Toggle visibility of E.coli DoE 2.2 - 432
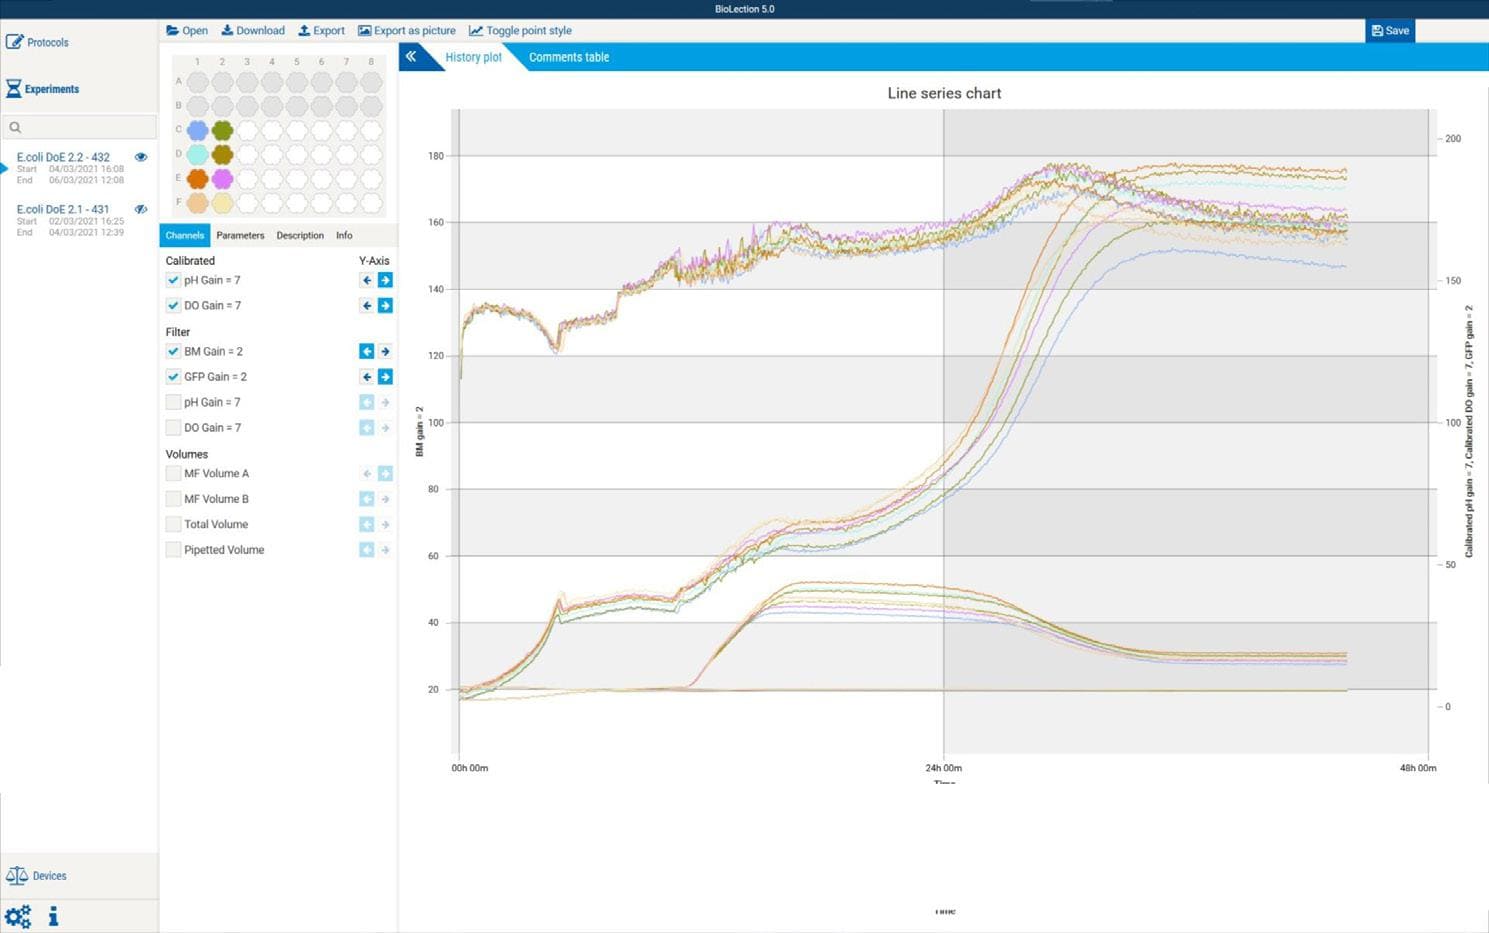1489x933 pixels. [141, 157]
